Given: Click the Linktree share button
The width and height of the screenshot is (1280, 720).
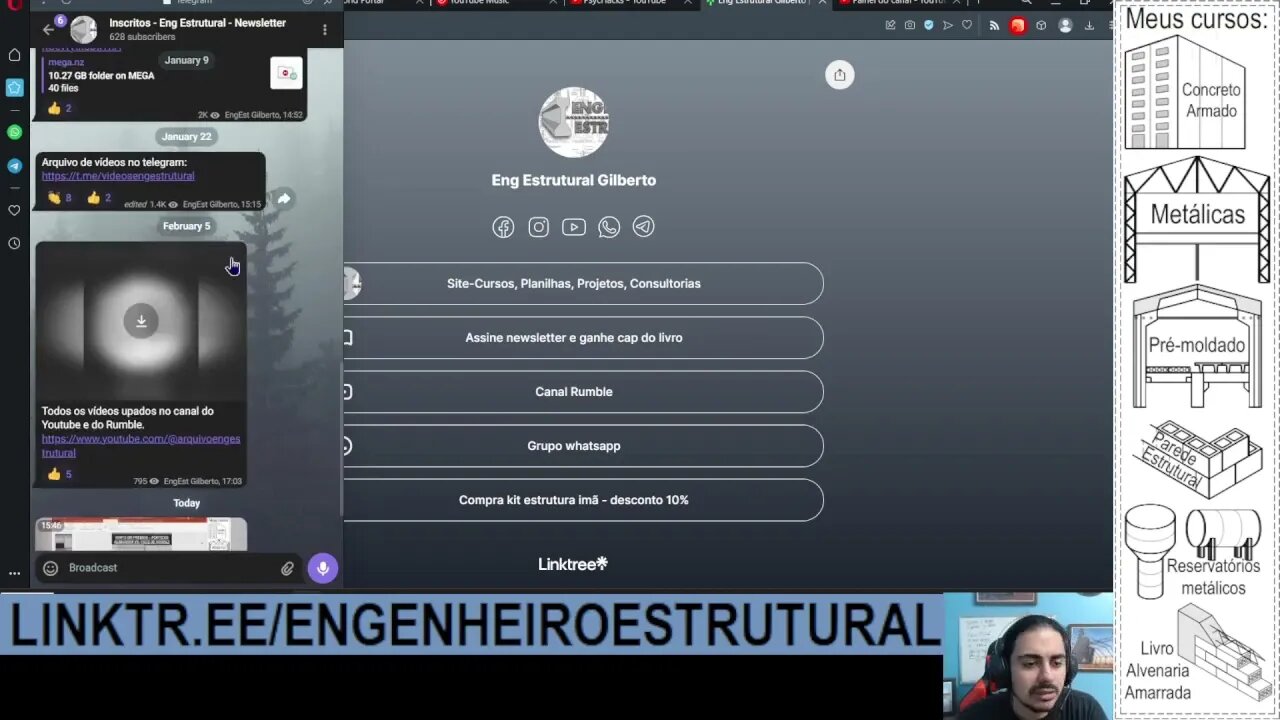Looking at the screenshot, I should tap(839, 75).
